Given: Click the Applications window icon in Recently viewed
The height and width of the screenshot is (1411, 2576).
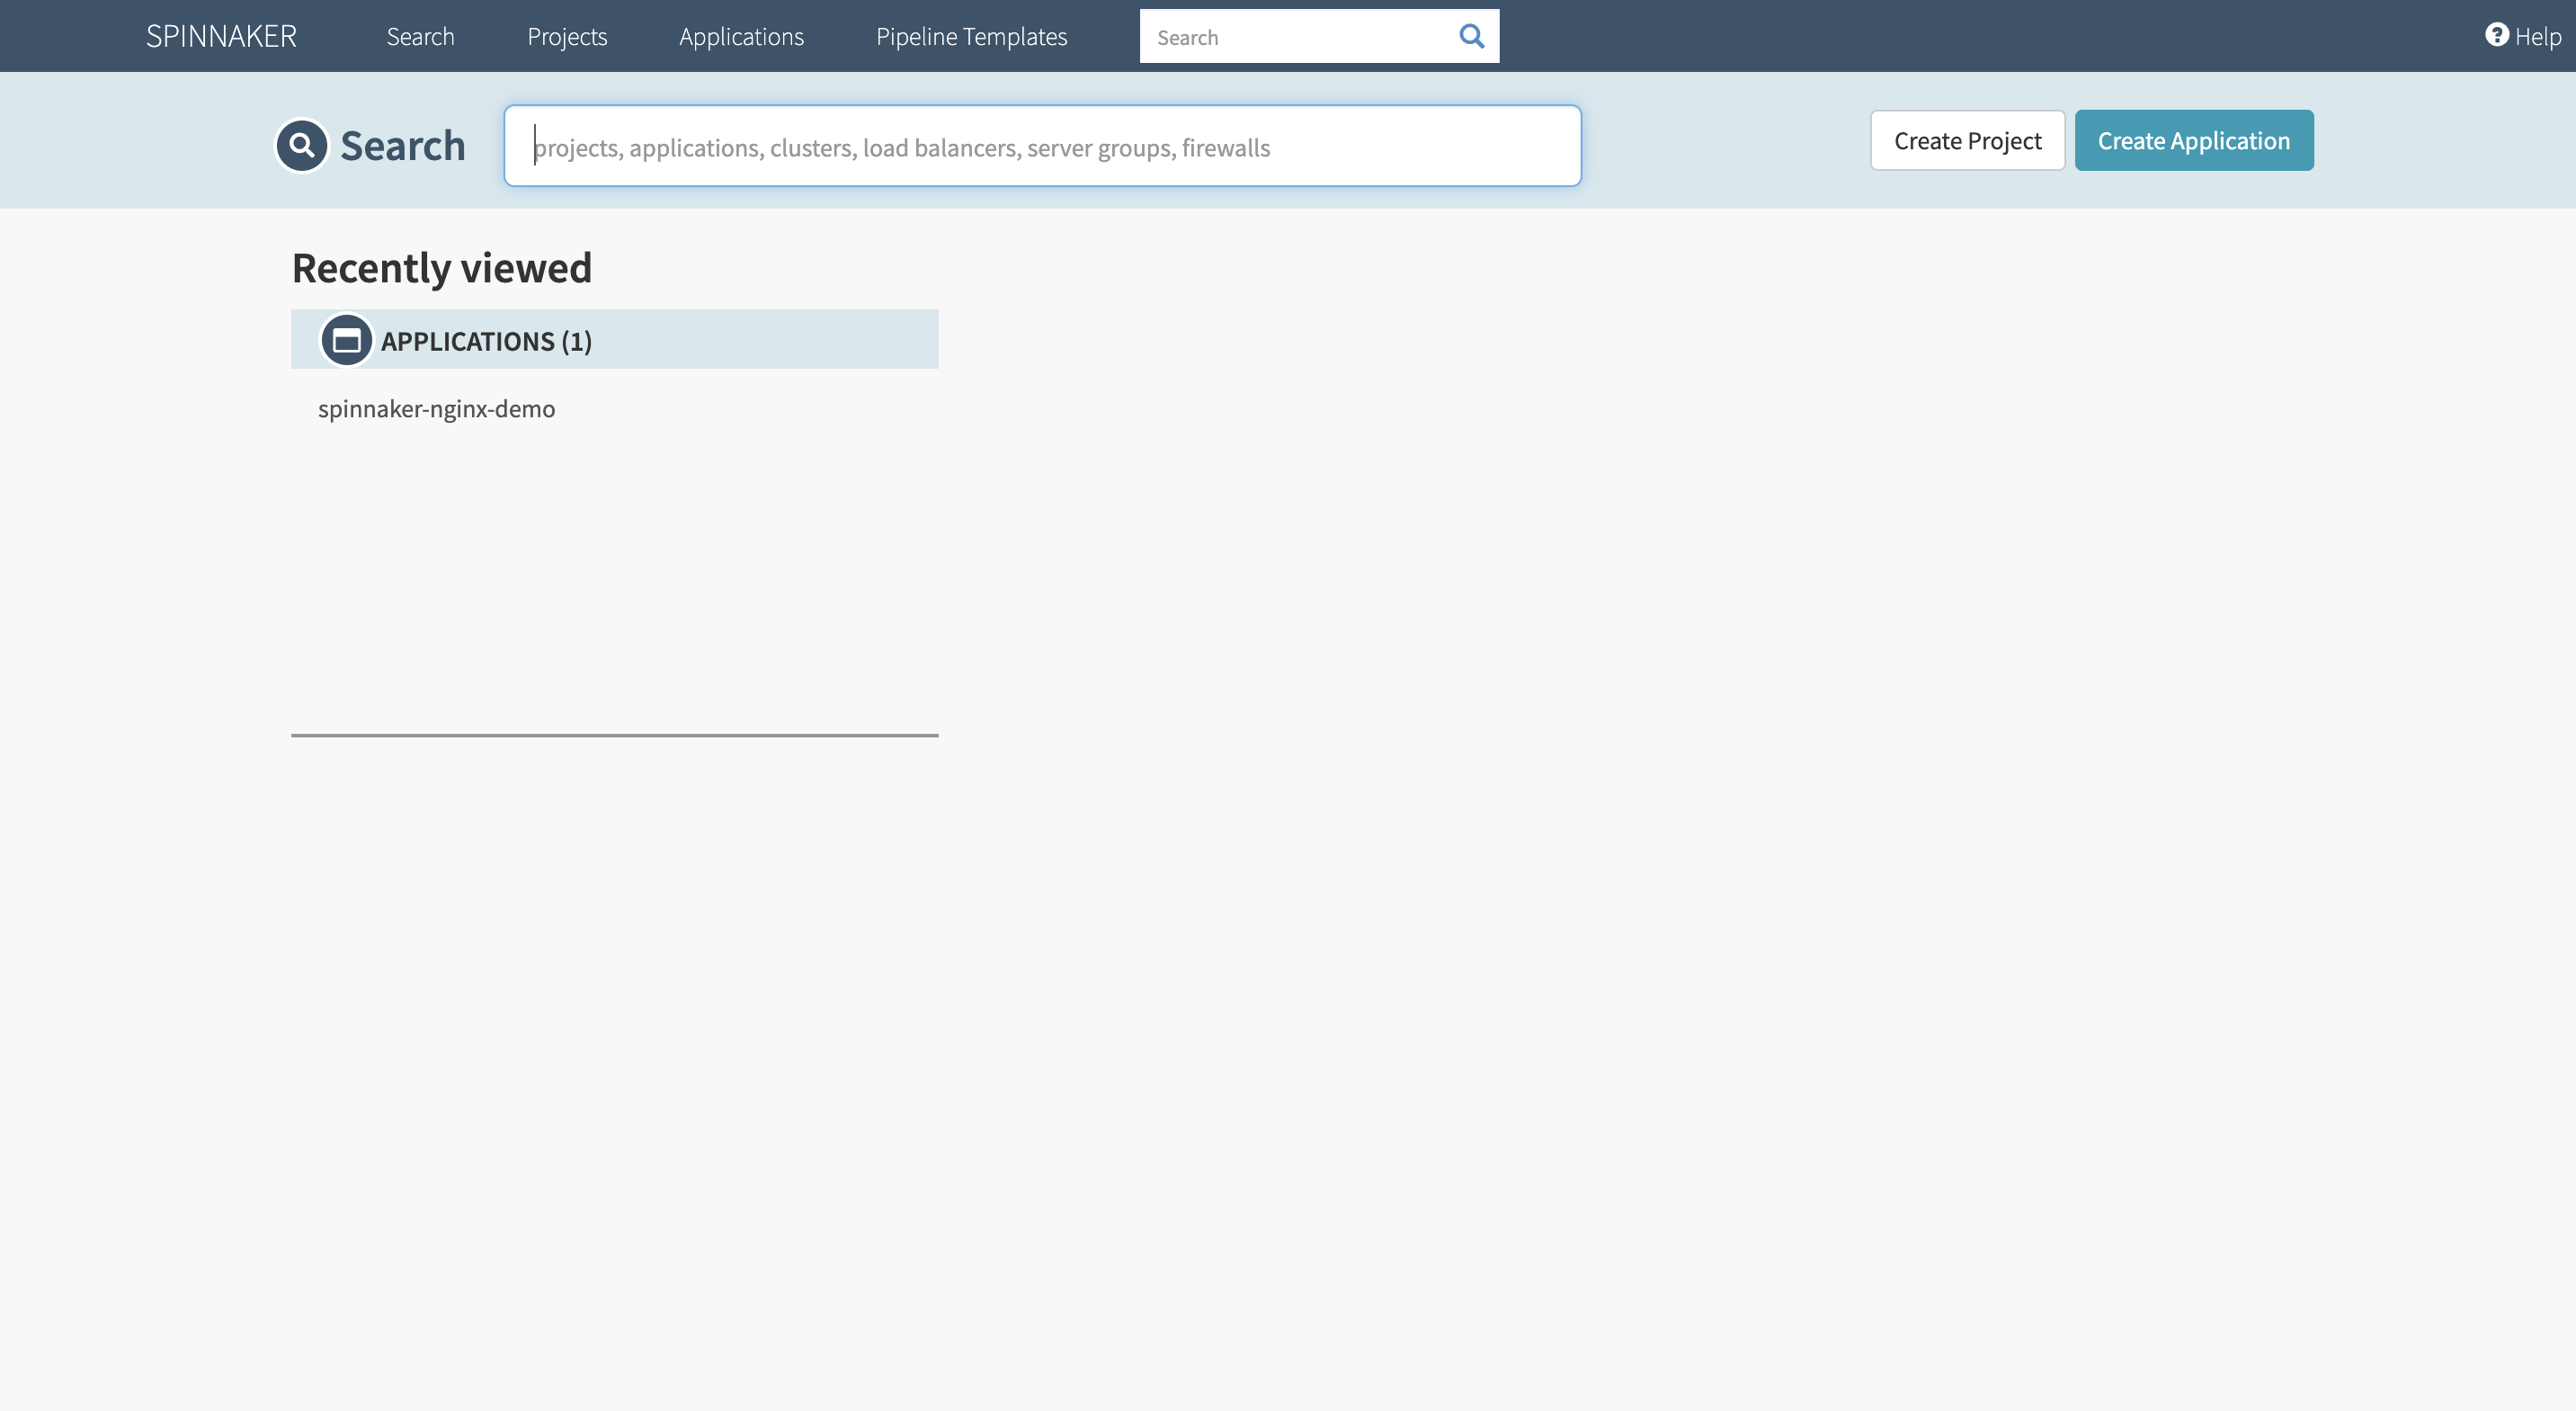Looking at the screenshot, I should pos(346,340).
